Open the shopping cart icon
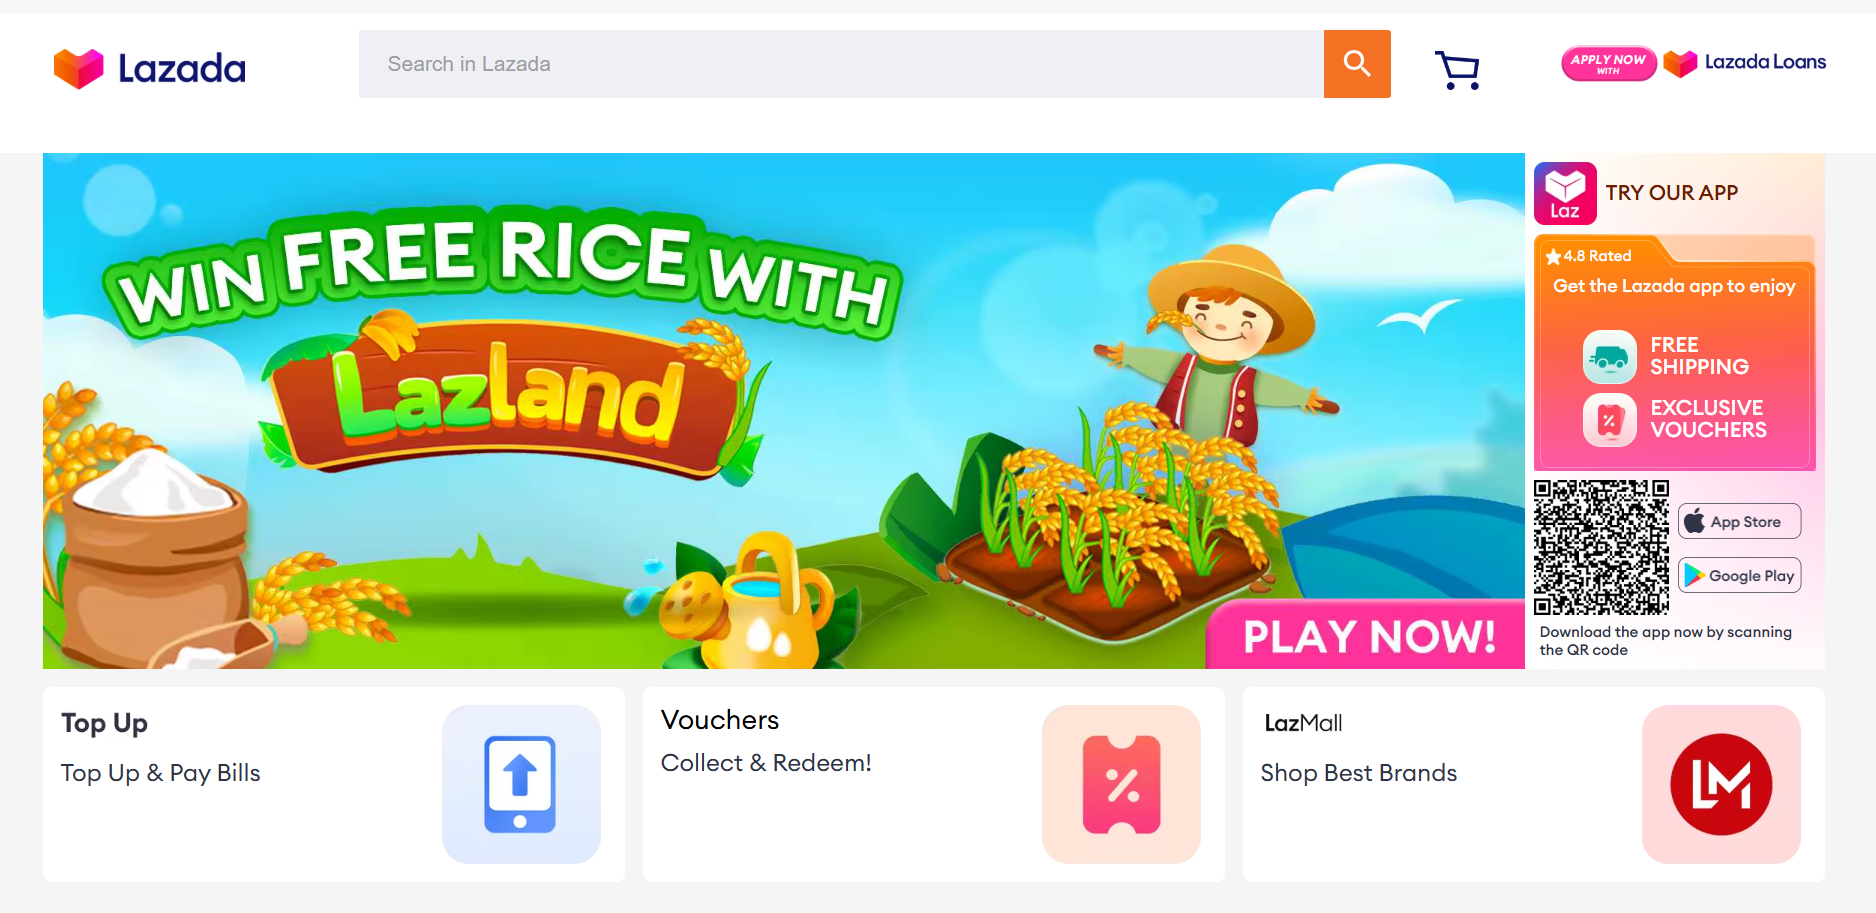 (1458, 70)
